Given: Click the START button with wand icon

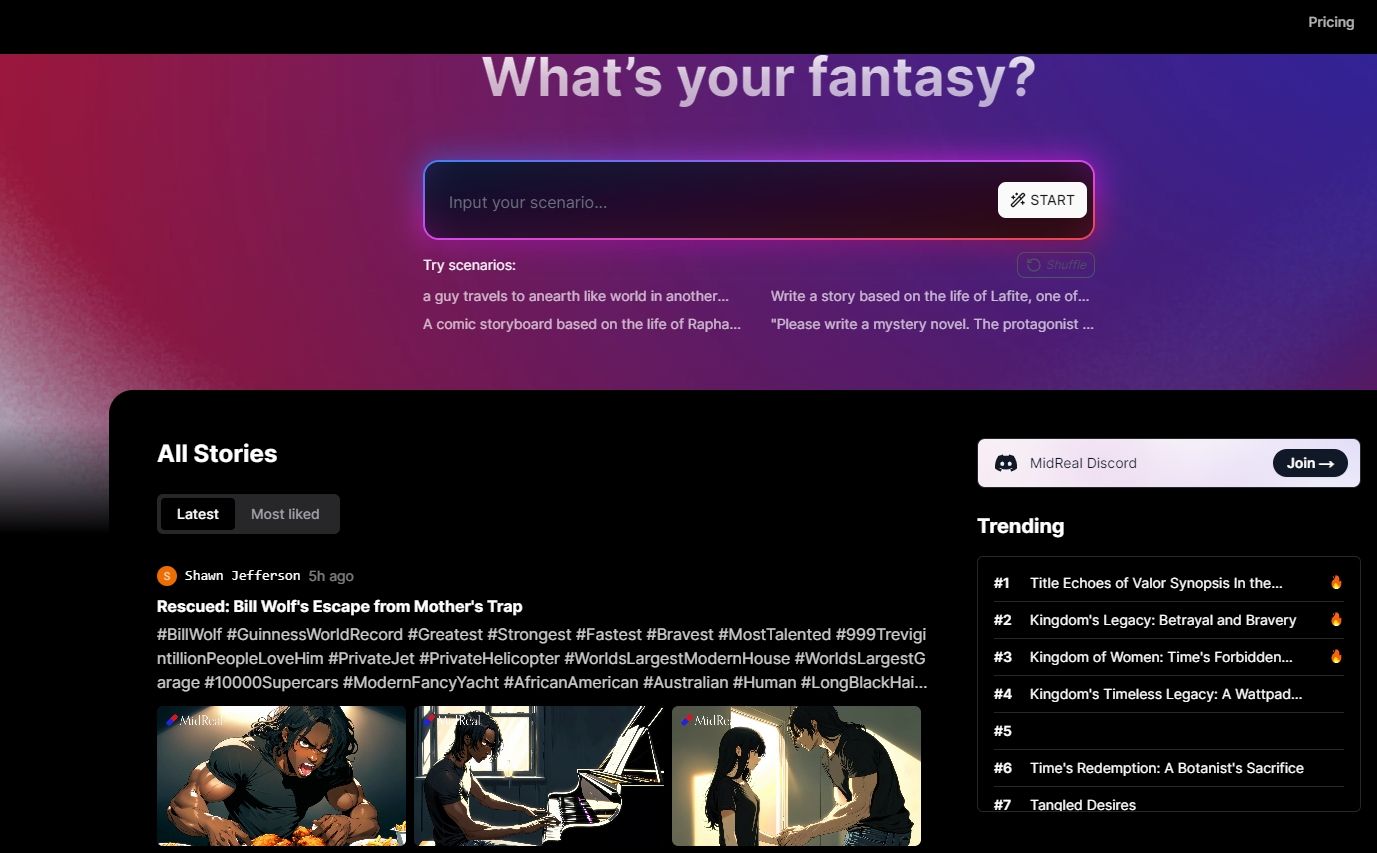Looking at the screenshot, I should click(1042, 200).
